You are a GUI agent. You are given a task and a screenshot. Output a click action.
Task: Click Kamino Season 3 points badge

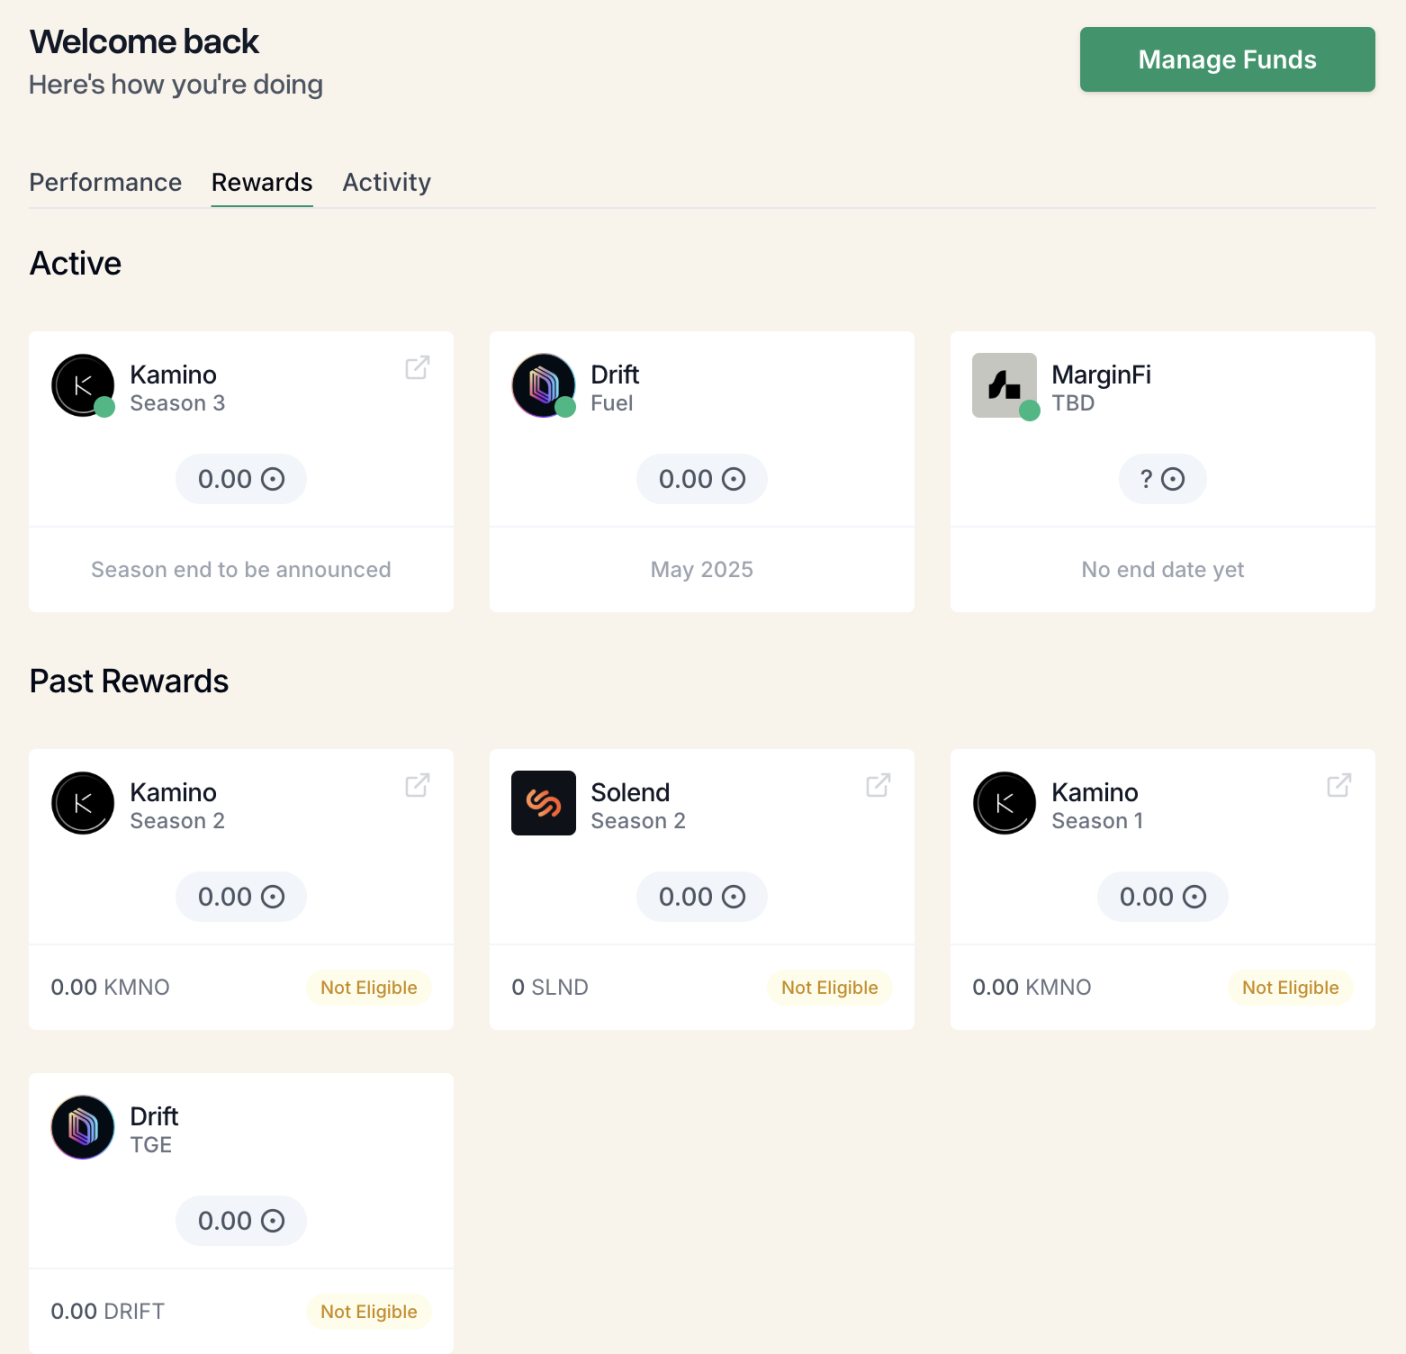[241, 479]
